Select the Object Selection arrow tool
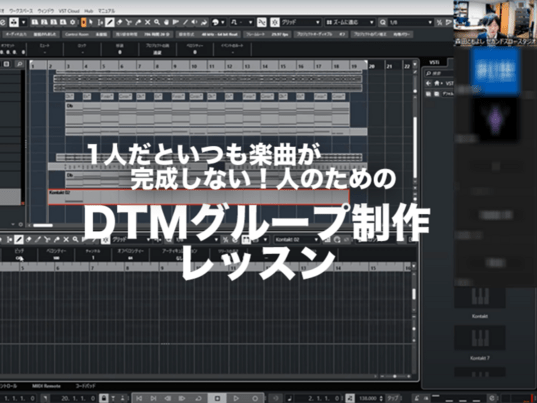 pos(91,22)
